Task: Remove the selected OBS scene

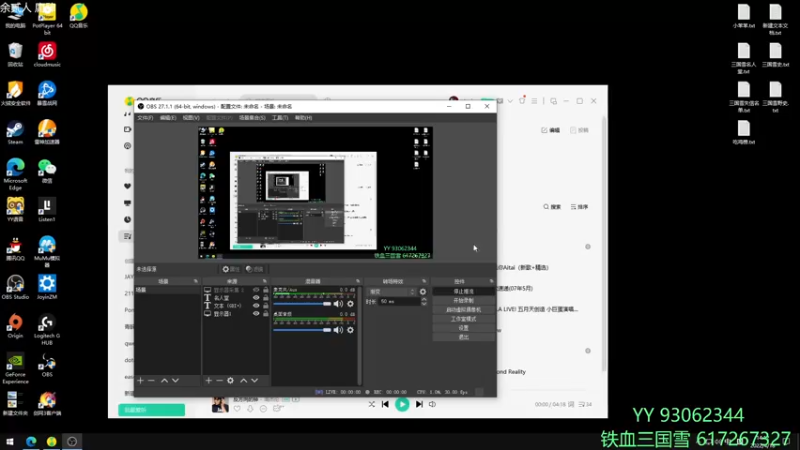Action: pyautogui.click(x=151, y=381)
